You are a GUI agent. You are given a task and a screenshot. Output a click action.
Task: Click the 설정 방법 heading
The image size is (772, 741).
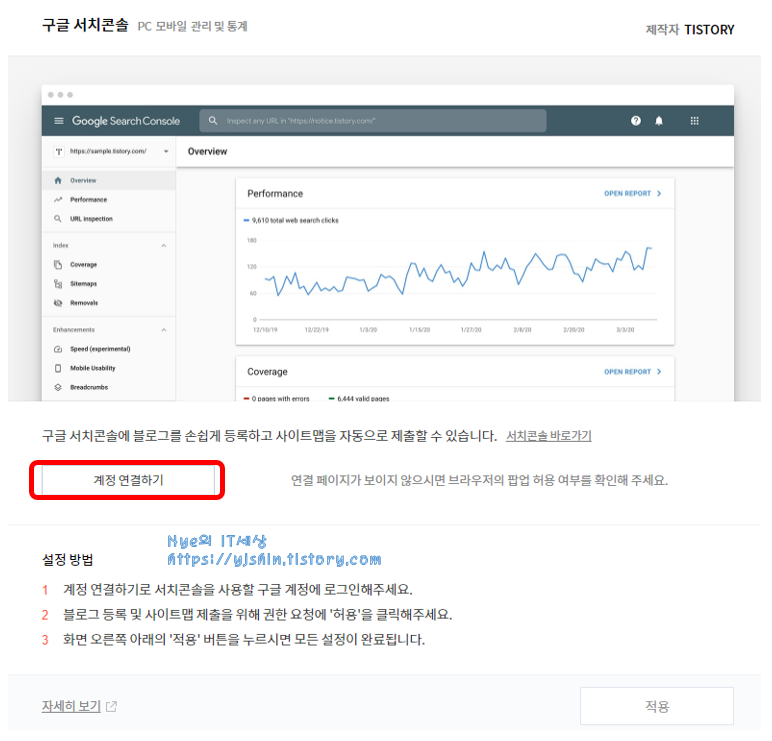click(x=67, y=559)
